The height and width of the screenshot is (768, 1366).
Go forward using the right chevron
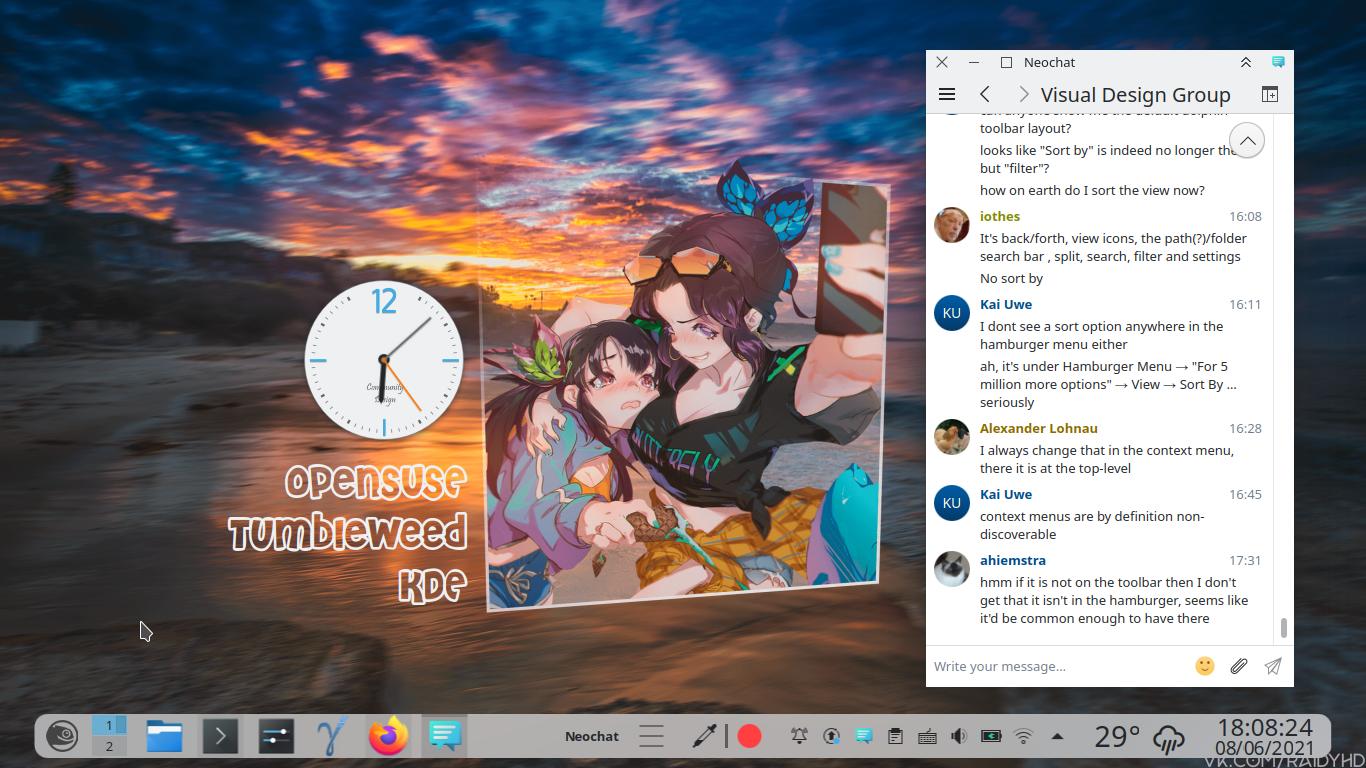(x=1023, y=94)
